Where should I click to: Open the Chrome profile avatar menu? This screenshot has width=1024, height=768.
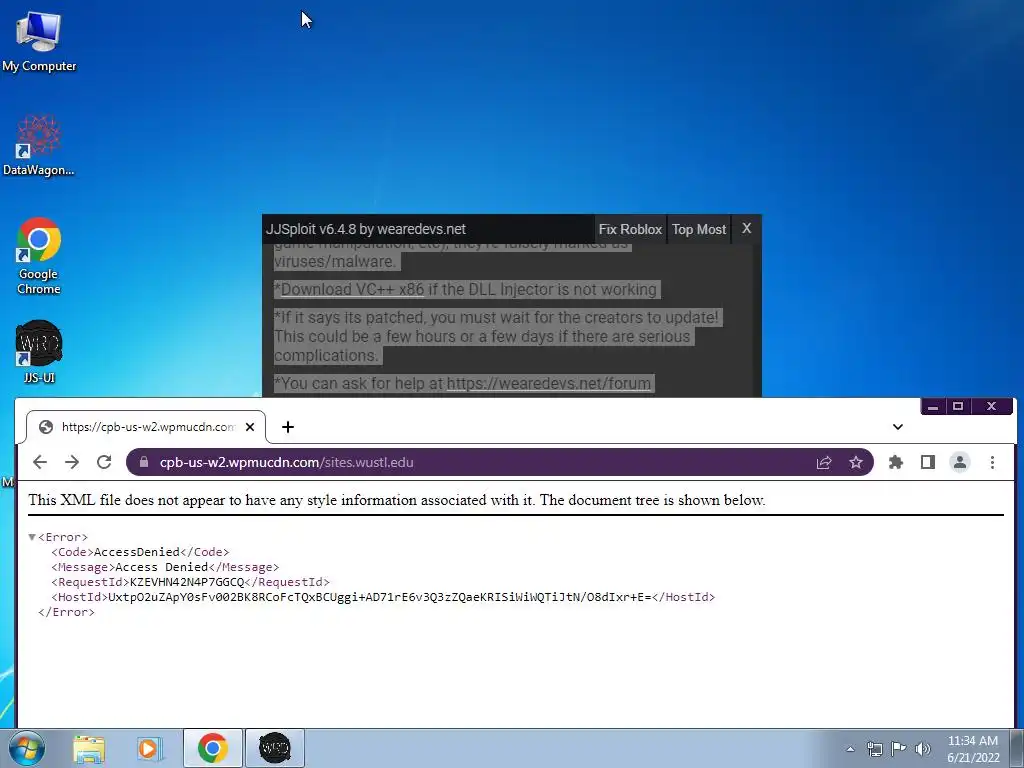pyautogui.click(x=959, y=462)
